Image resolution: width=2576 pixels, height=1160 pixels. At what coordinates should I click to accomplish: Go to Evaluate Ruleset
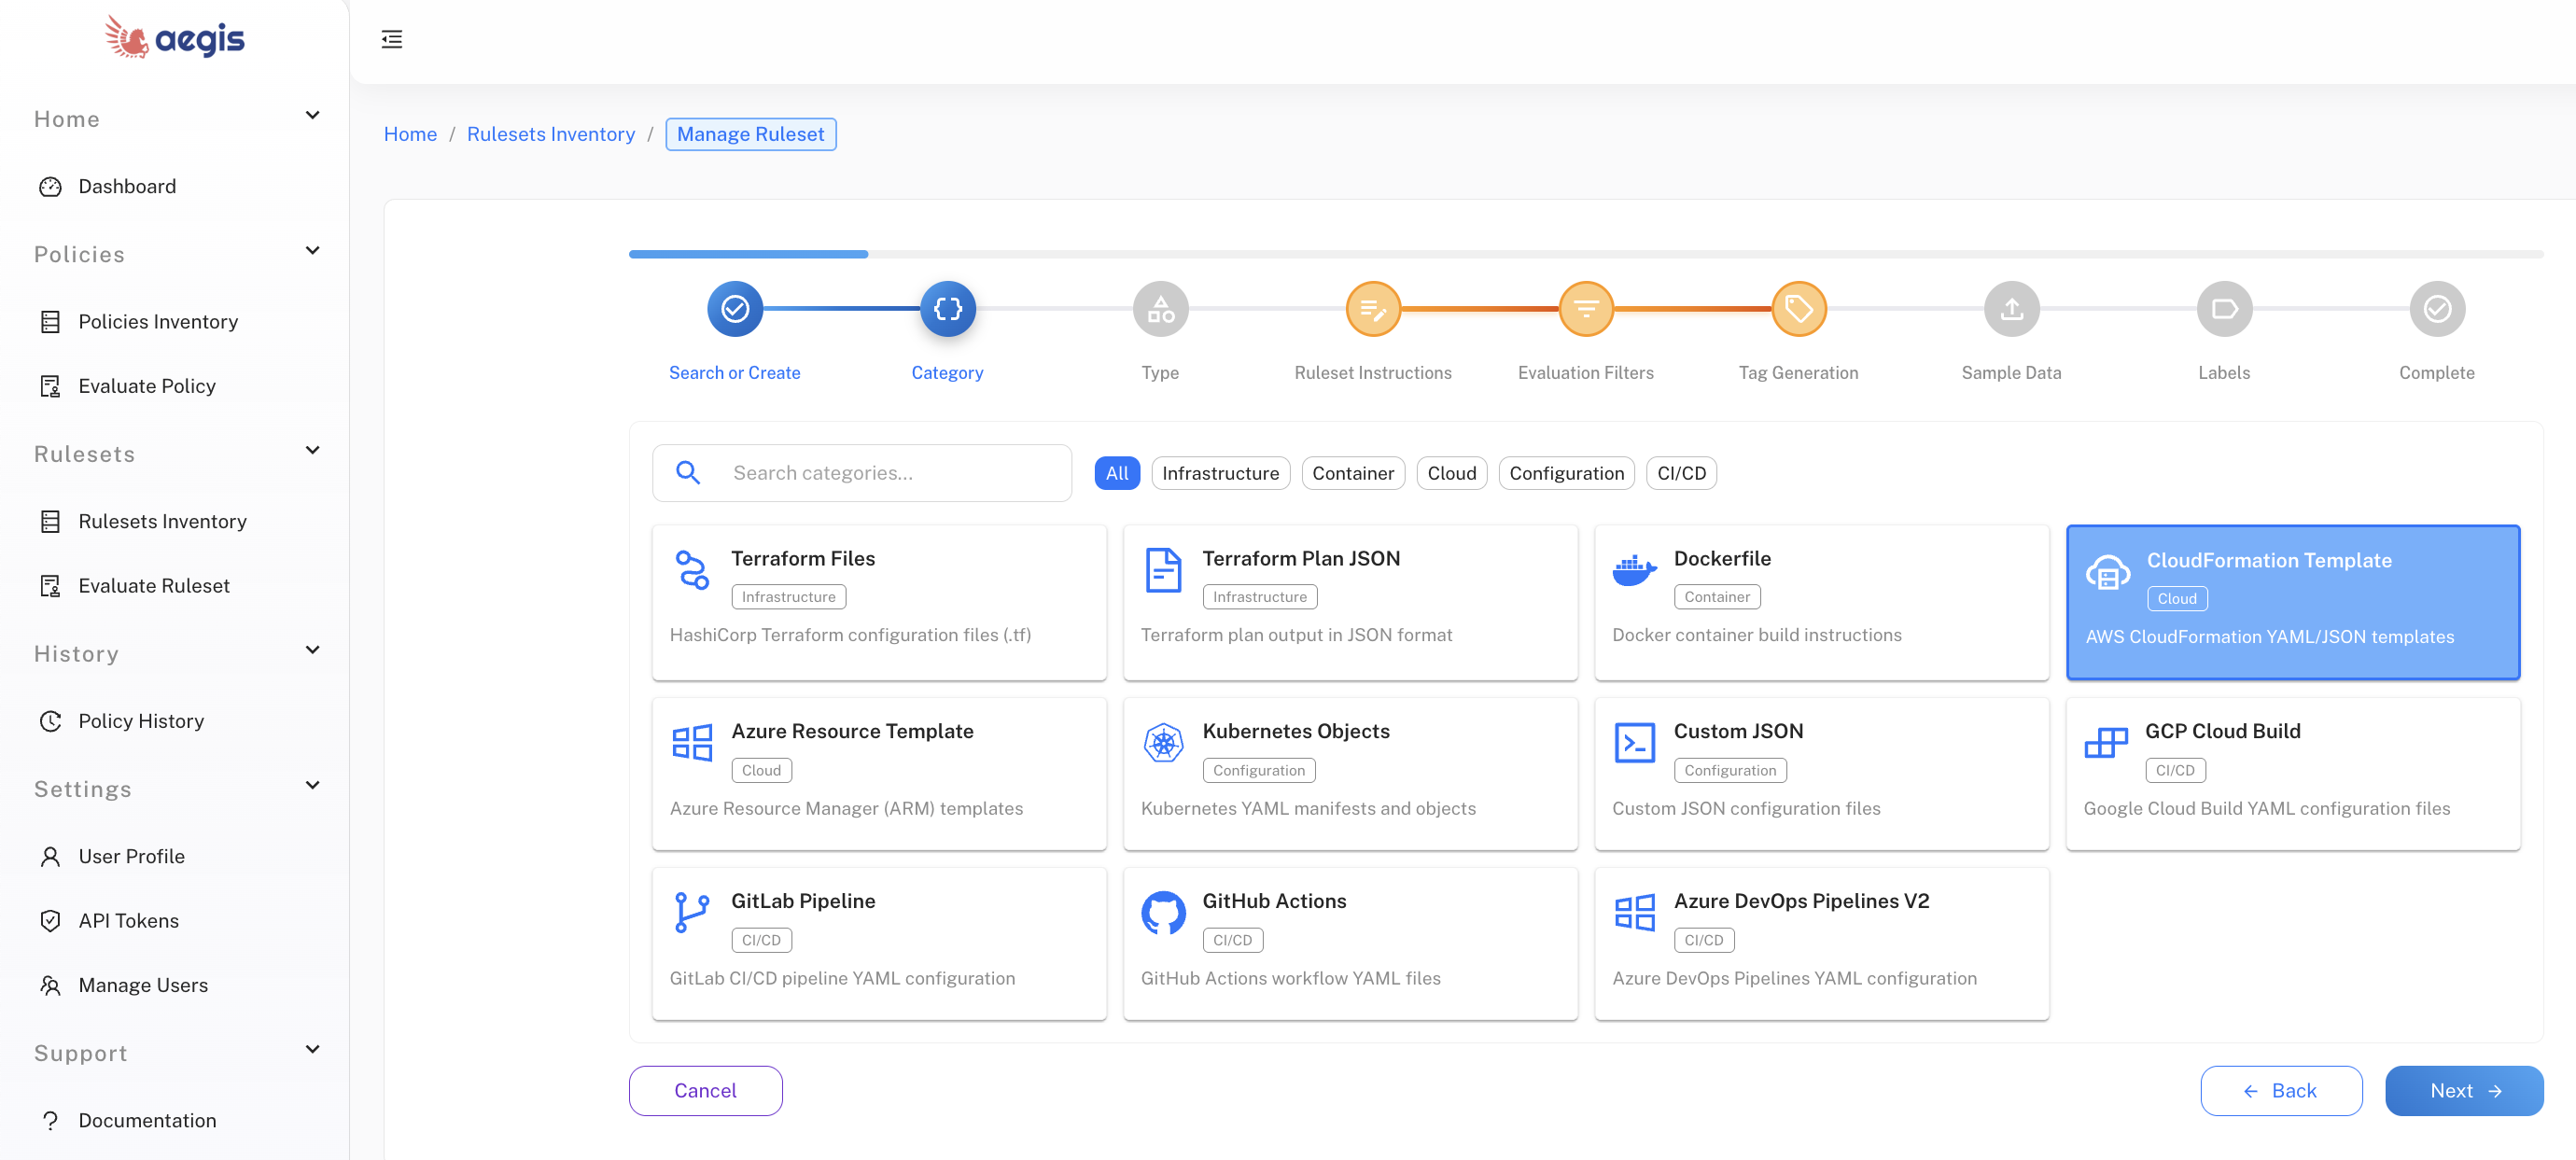point(154,586)
